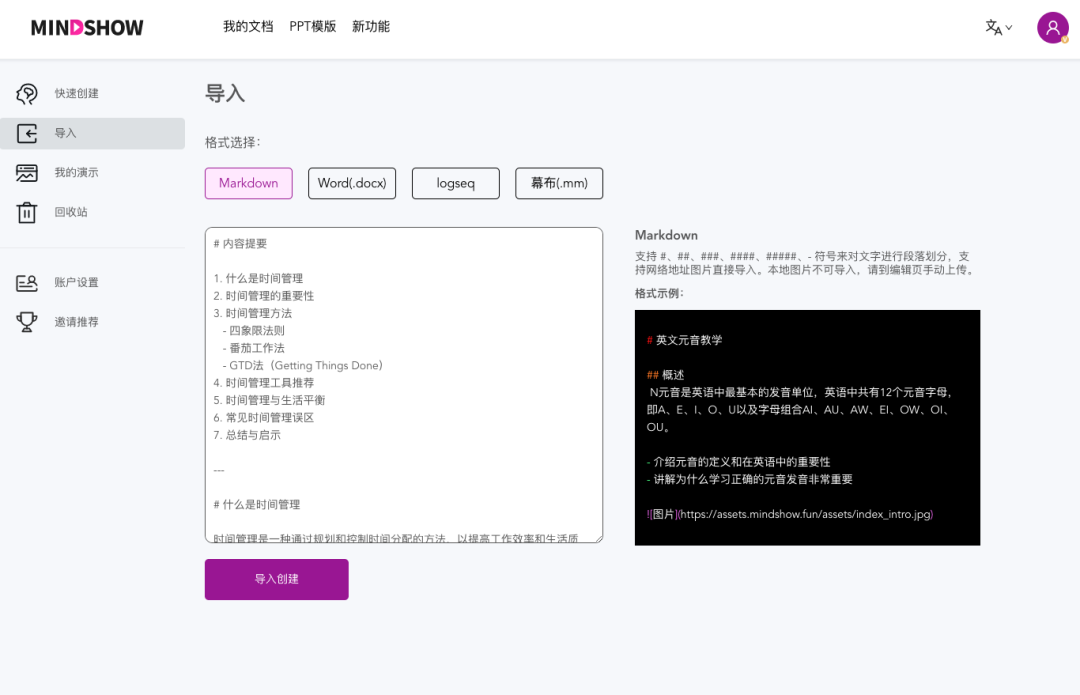Click the text area resize handle
The height and width of the screenshot is (695, 1080).
tap(598, 539)
